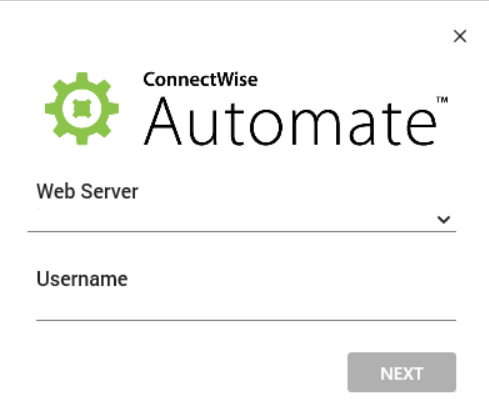Screen dimensions: 489x405
Task: Click the green gear Automate logo
Action: click(x=82, y=109)
